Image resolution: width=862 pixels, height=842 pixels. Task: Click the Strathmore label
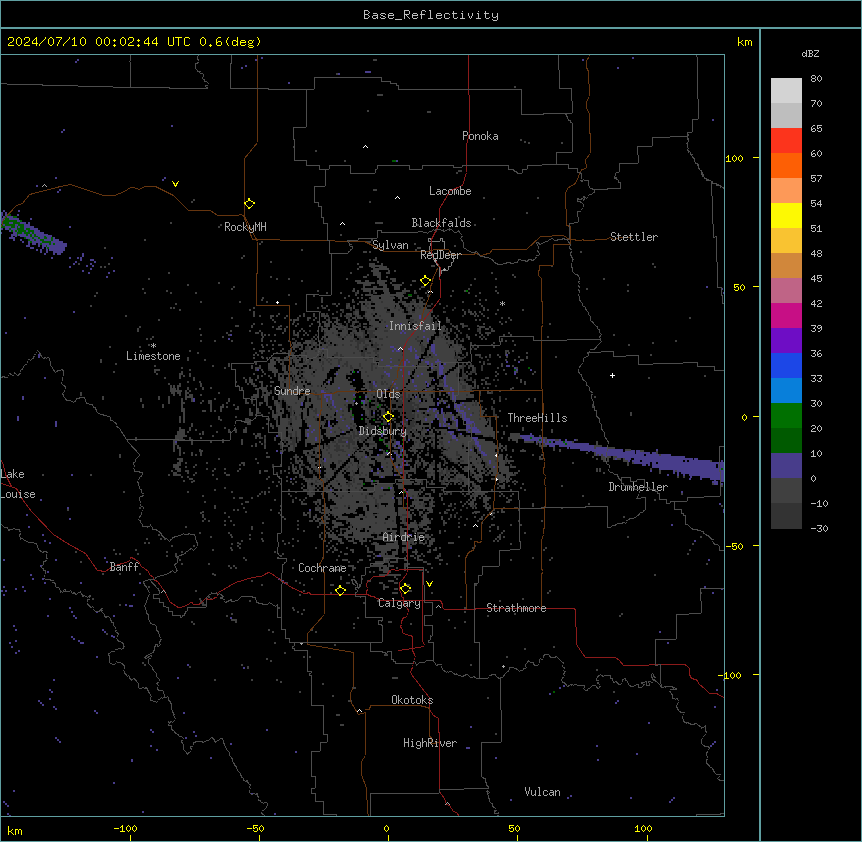(x=516, y=608)
